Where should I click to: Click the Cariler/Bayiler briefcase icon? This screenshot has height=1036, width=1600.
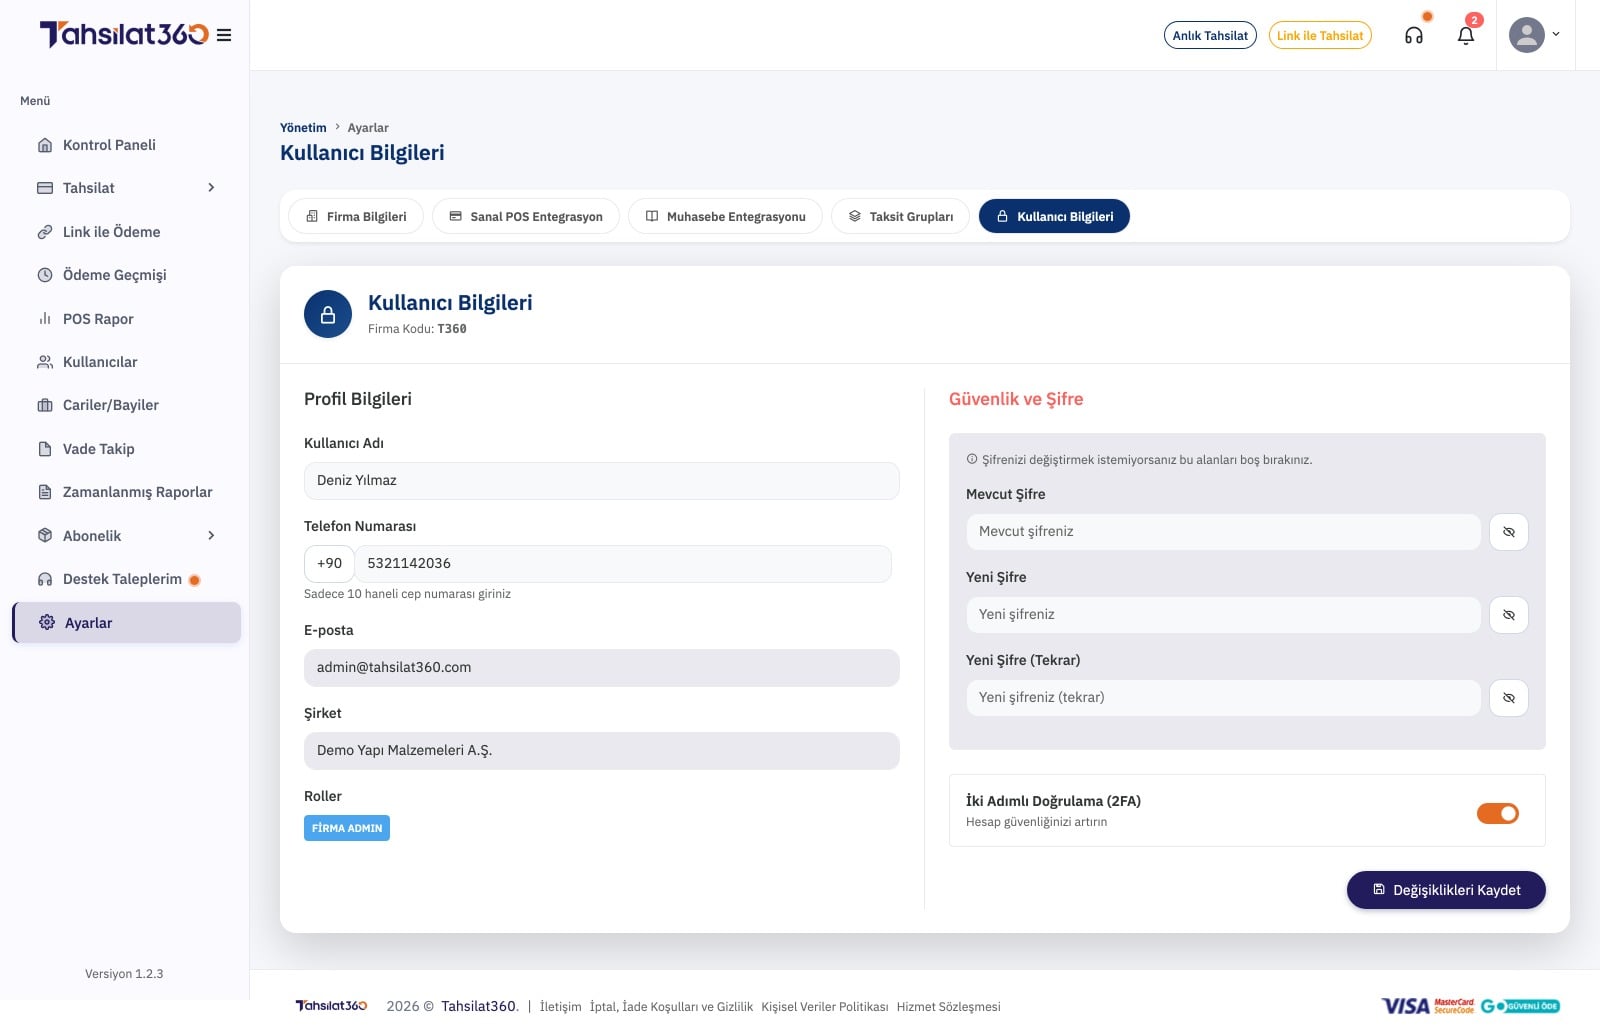coord(45,405)
